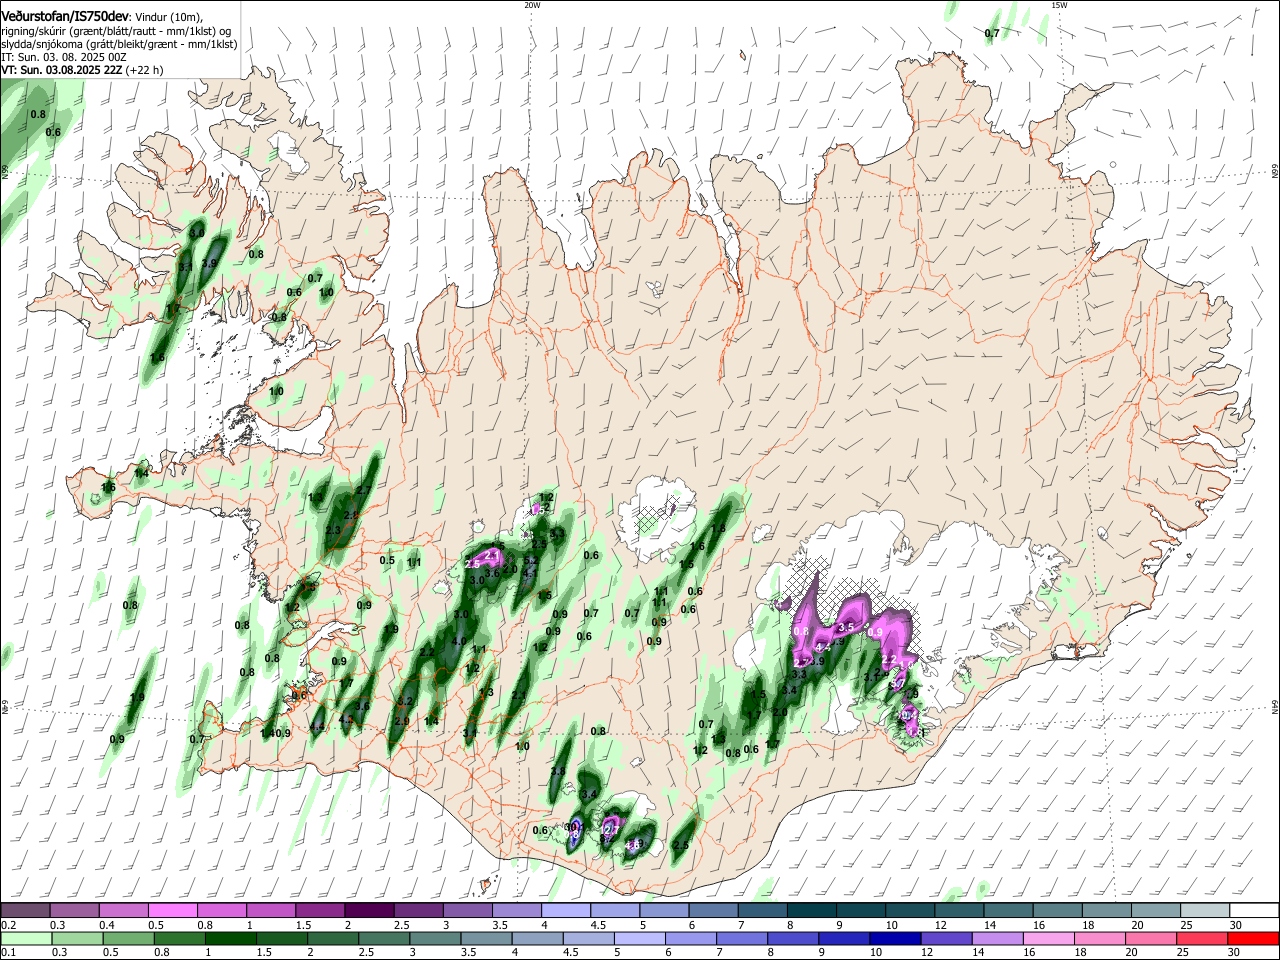This screenshot has height=960, width=1280.
Task: Click the 15W longitude label
Action: 1059,5
